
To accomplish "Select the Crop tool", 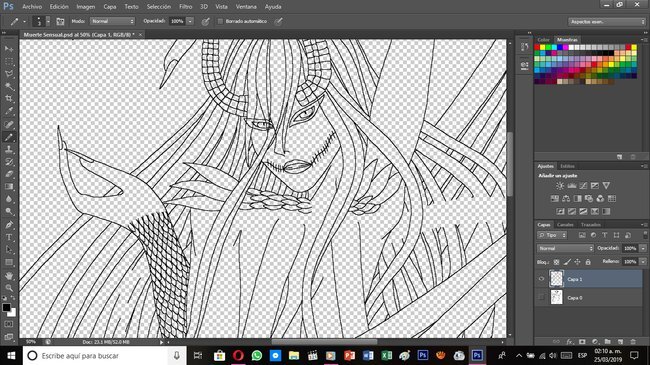I will click(9, 99).
